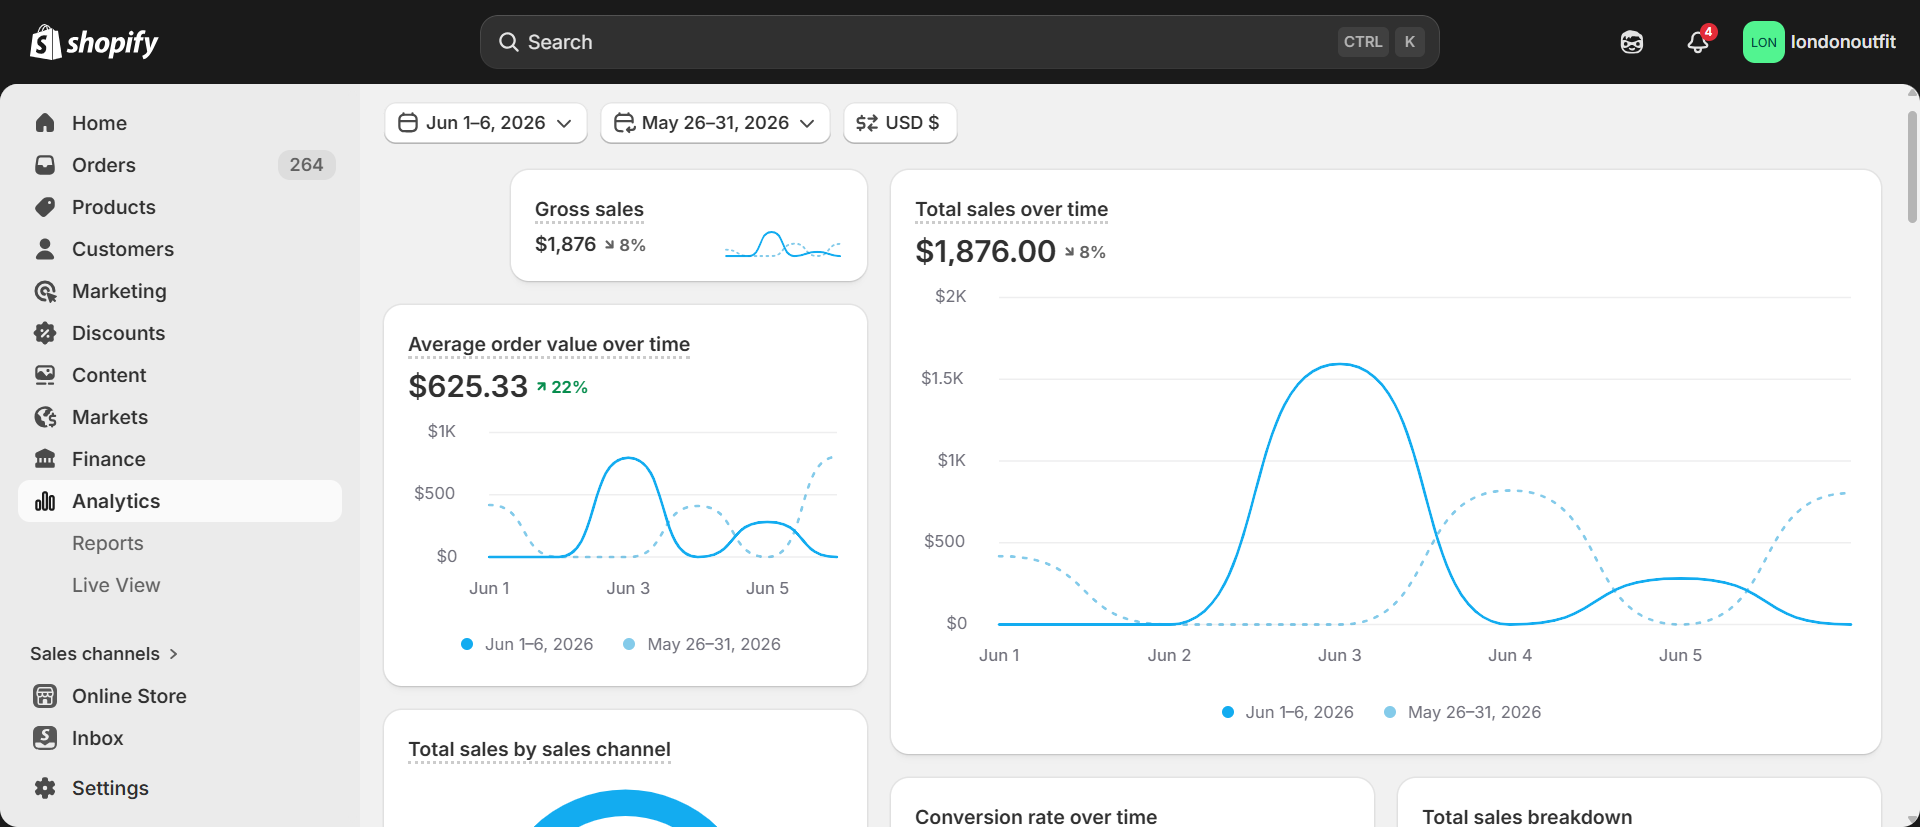Click the Inbox sales channel icon

[x=45, y=738]
